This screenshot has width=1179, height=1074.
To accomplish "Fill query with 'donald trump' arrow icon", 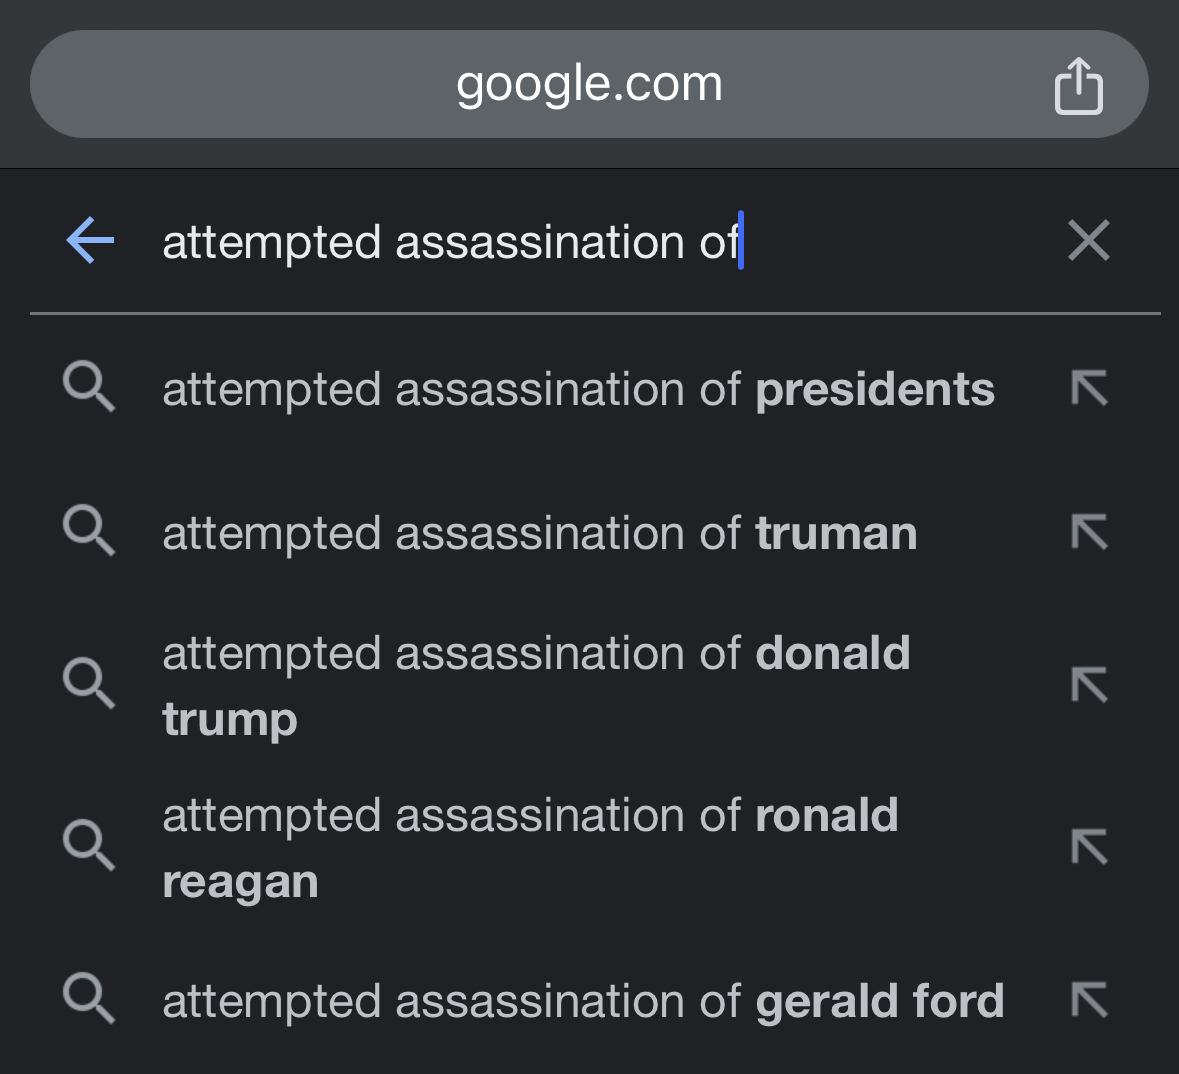I will (1089, 684).
